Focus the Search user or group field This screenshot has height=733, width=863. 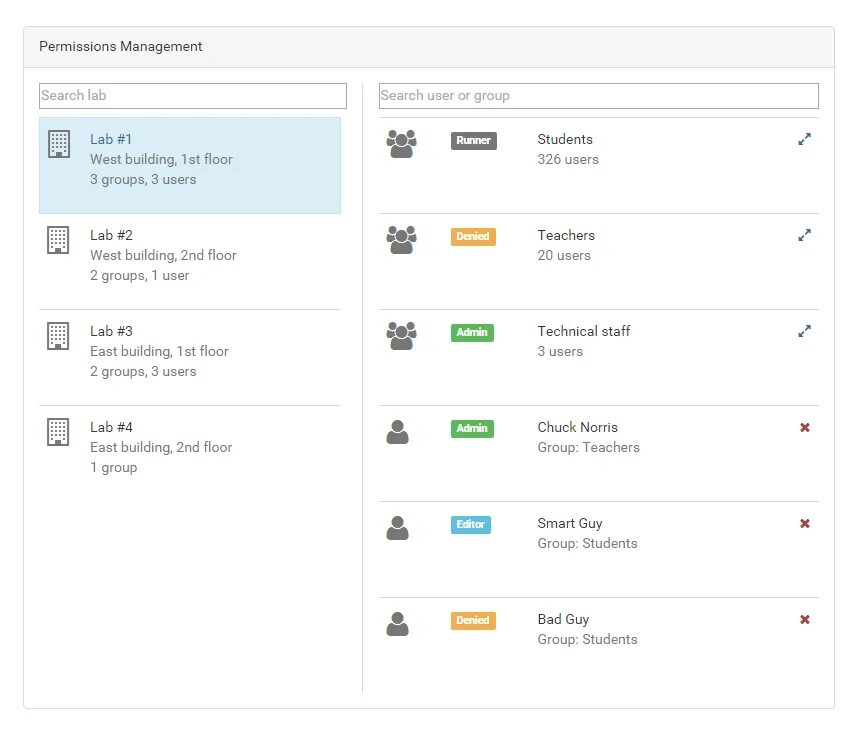(598, 96)
